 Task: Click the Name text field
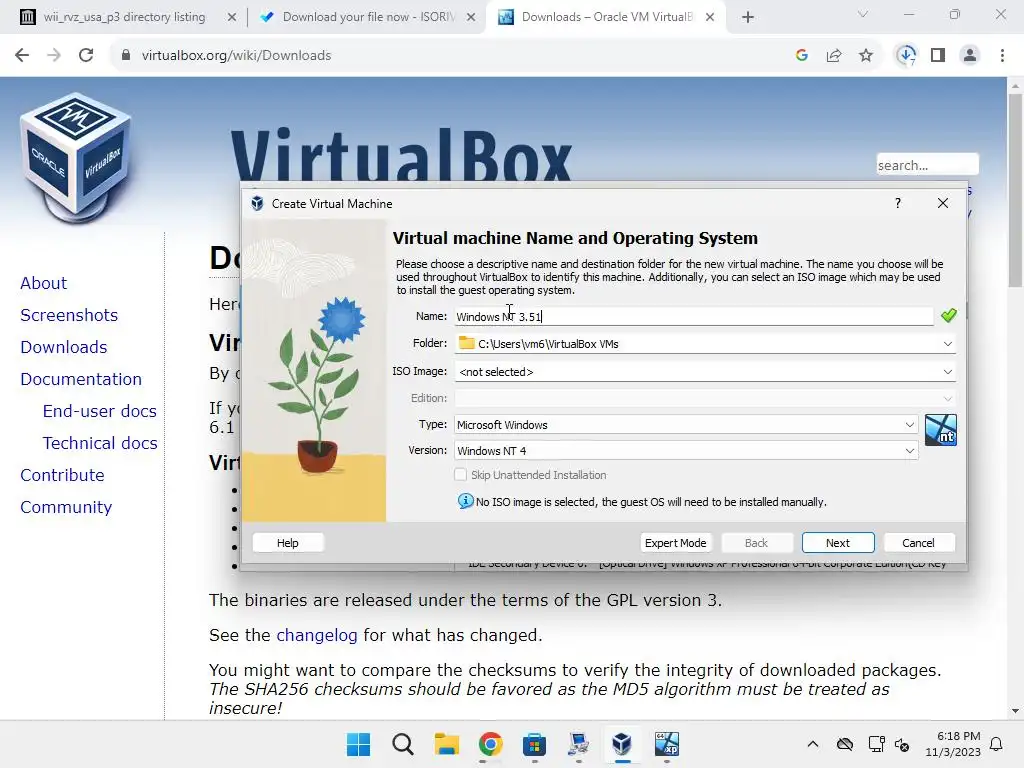click(x=694, y=317)
